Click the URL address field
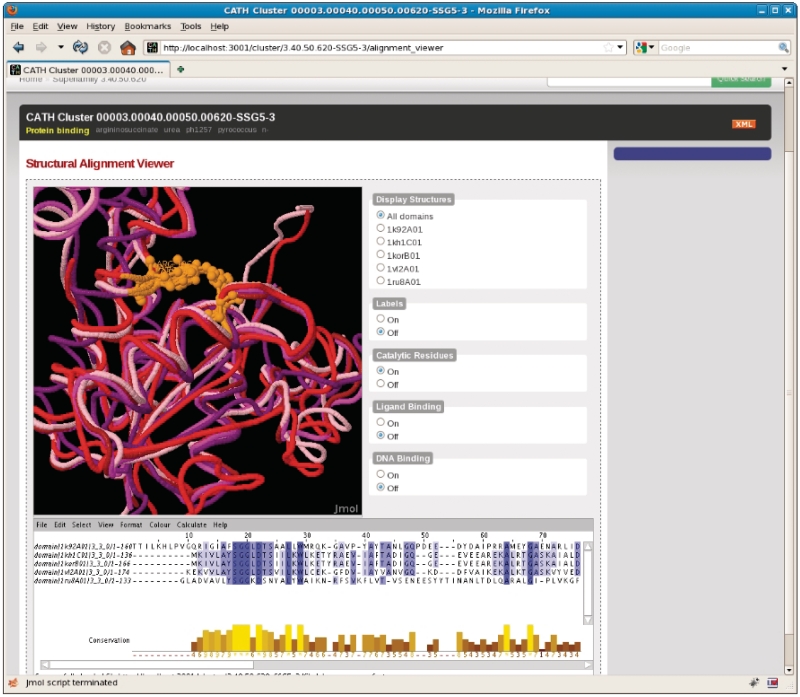 click(x=380, y=47)
